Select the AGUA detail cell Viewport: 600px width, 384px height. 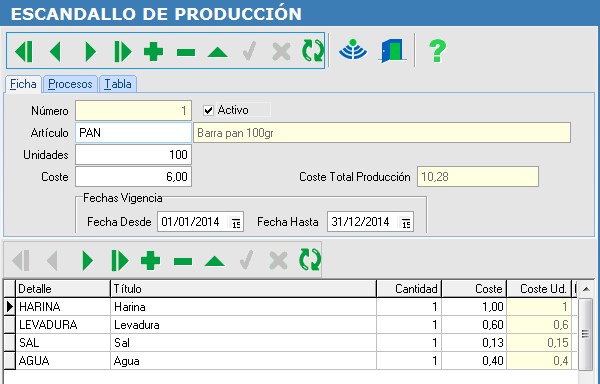63,361
